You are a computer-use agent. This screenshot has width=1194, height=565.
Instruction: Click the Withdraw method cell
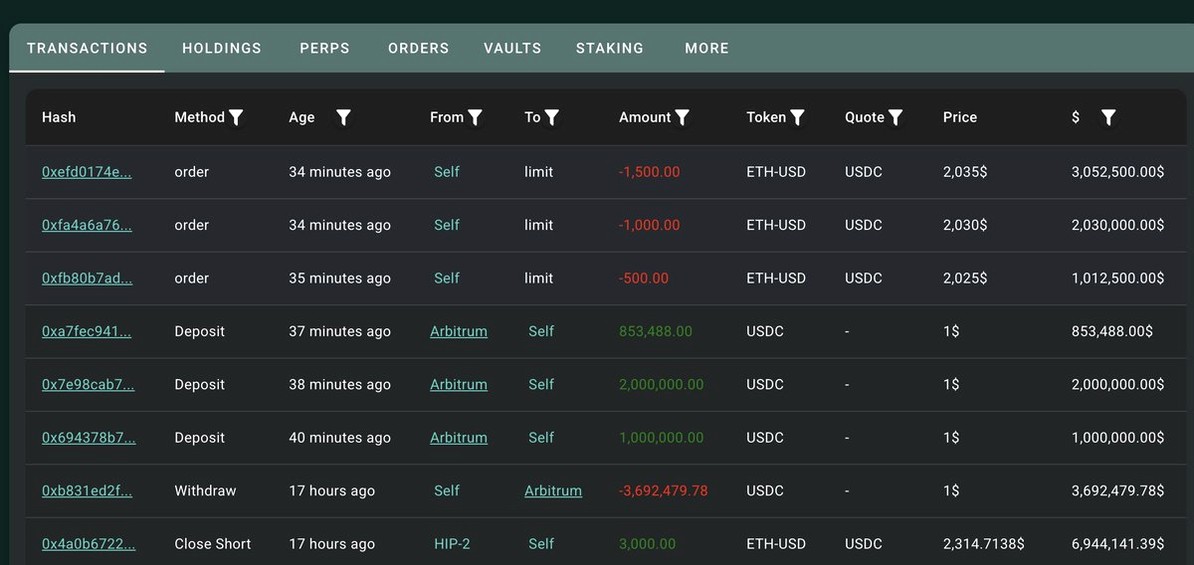(x=205, y=491)
